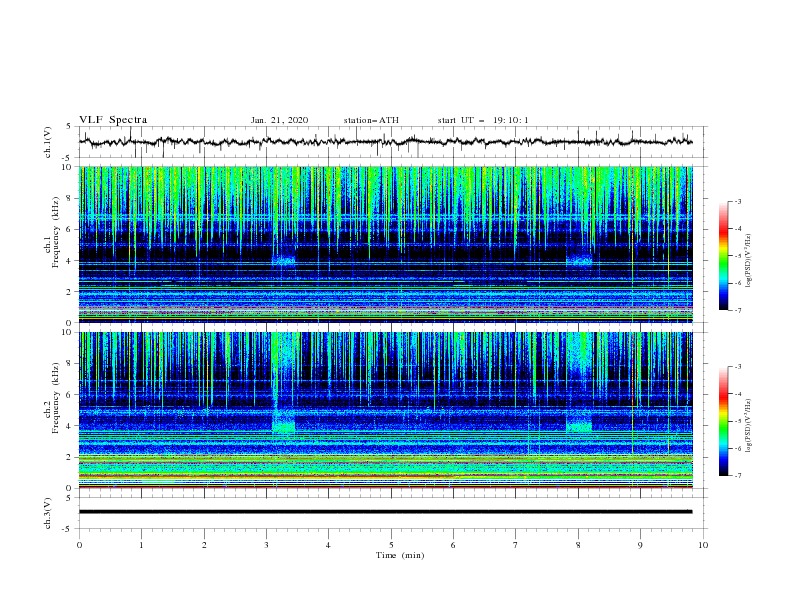This screenshot has height=612, width=792.
Task: Click the "-4" label on ch.2 color bar
Action: coord(737,394)
